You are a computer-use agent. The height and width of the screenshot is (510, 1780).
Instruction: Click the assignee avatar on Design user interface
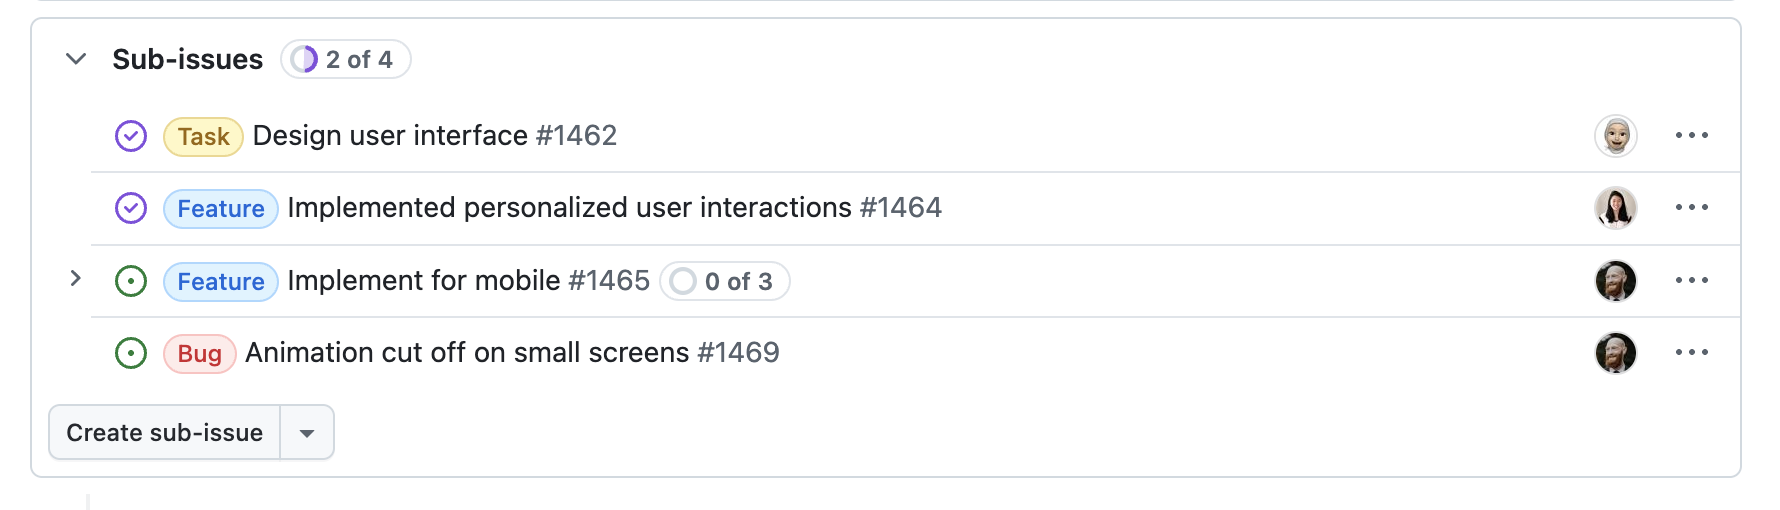click(x=1615, y=136)
